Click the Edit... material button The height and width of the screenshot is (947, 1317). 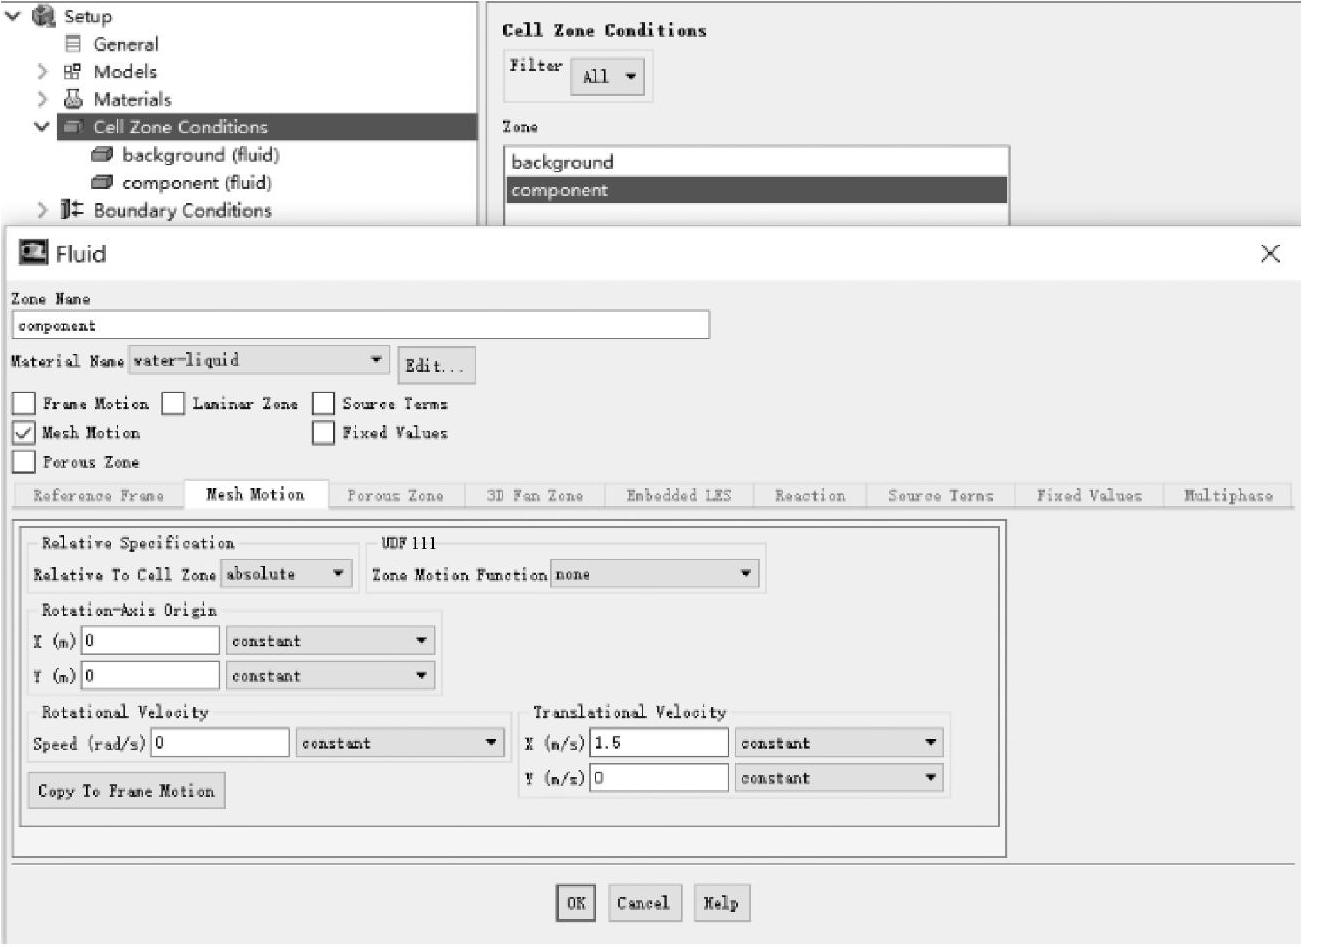point(436,365)
